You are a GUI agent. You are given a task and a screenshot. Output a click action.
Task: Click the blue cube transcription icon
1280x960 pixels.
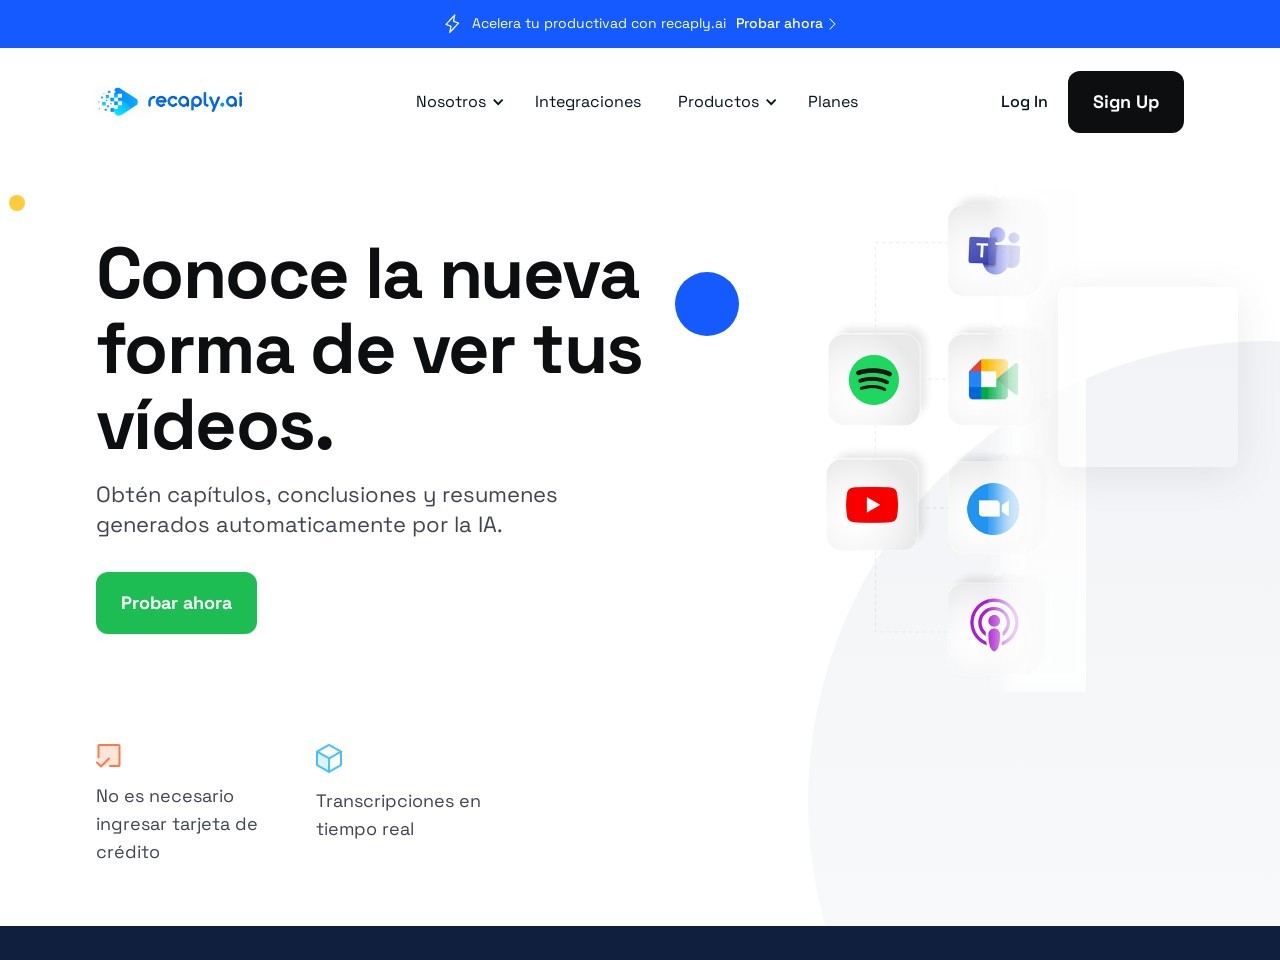(329, 759)
